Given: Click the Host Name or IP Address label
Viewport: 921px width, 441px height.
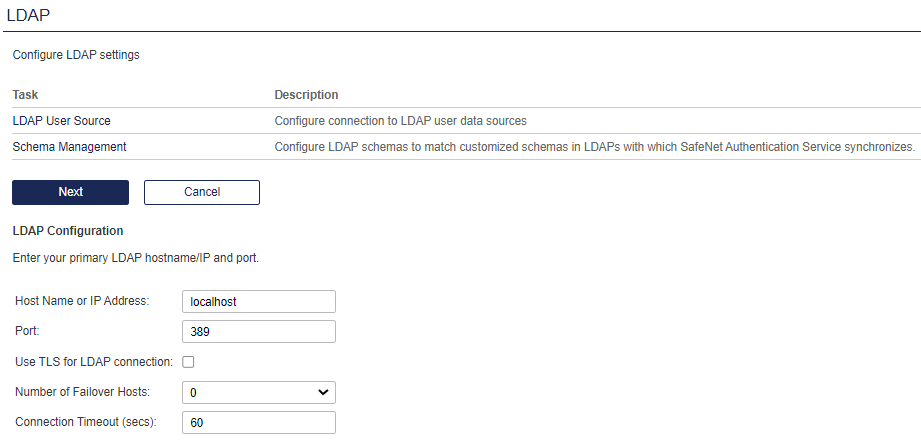Looking at the screenshot, I should pos(82,302).
